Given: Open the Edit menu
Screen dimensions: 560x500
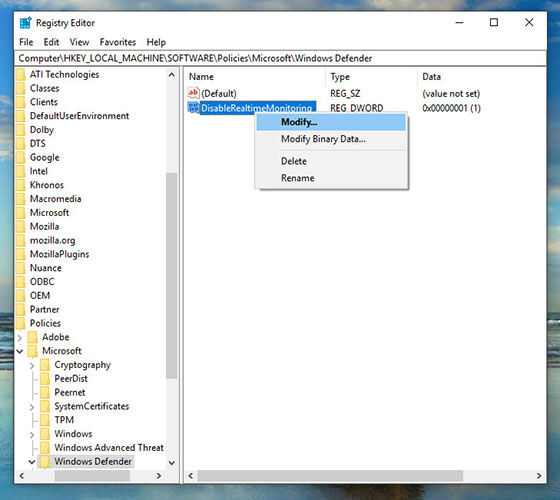Looking at the screenshot, I should tap(51, 42).
